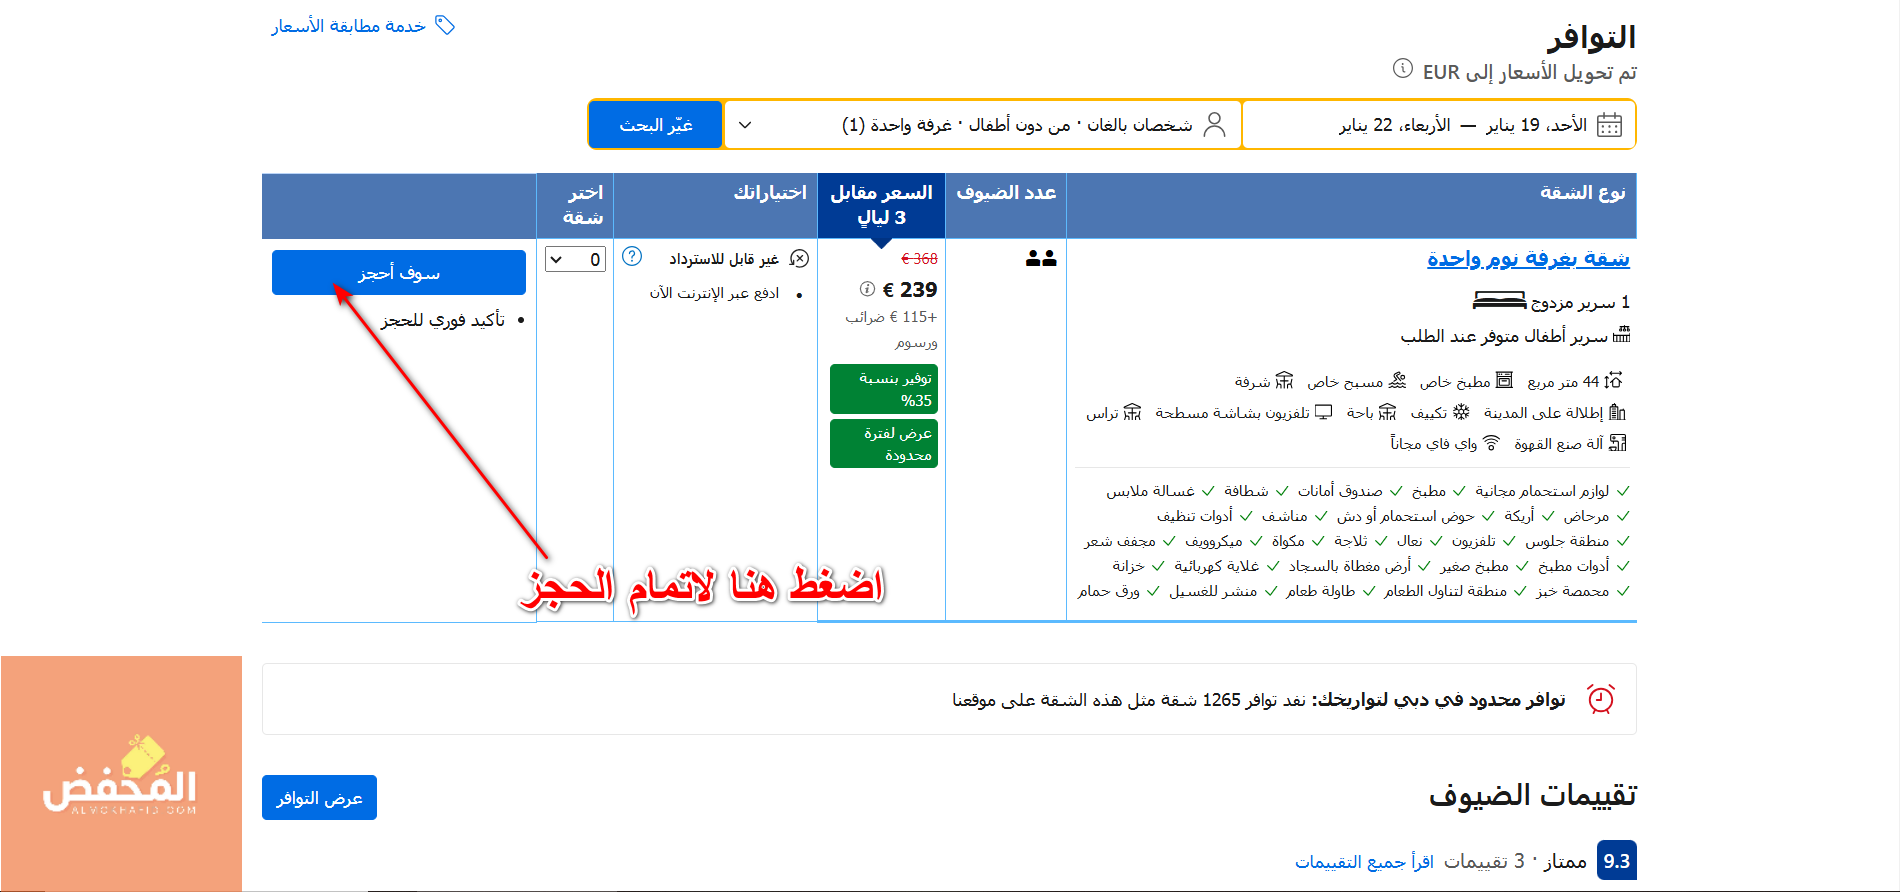Image resolution: width=1900 pixels, height=892 pixels.
Task: Click the non-refundable question mark icon
Action: coord(632,257)
